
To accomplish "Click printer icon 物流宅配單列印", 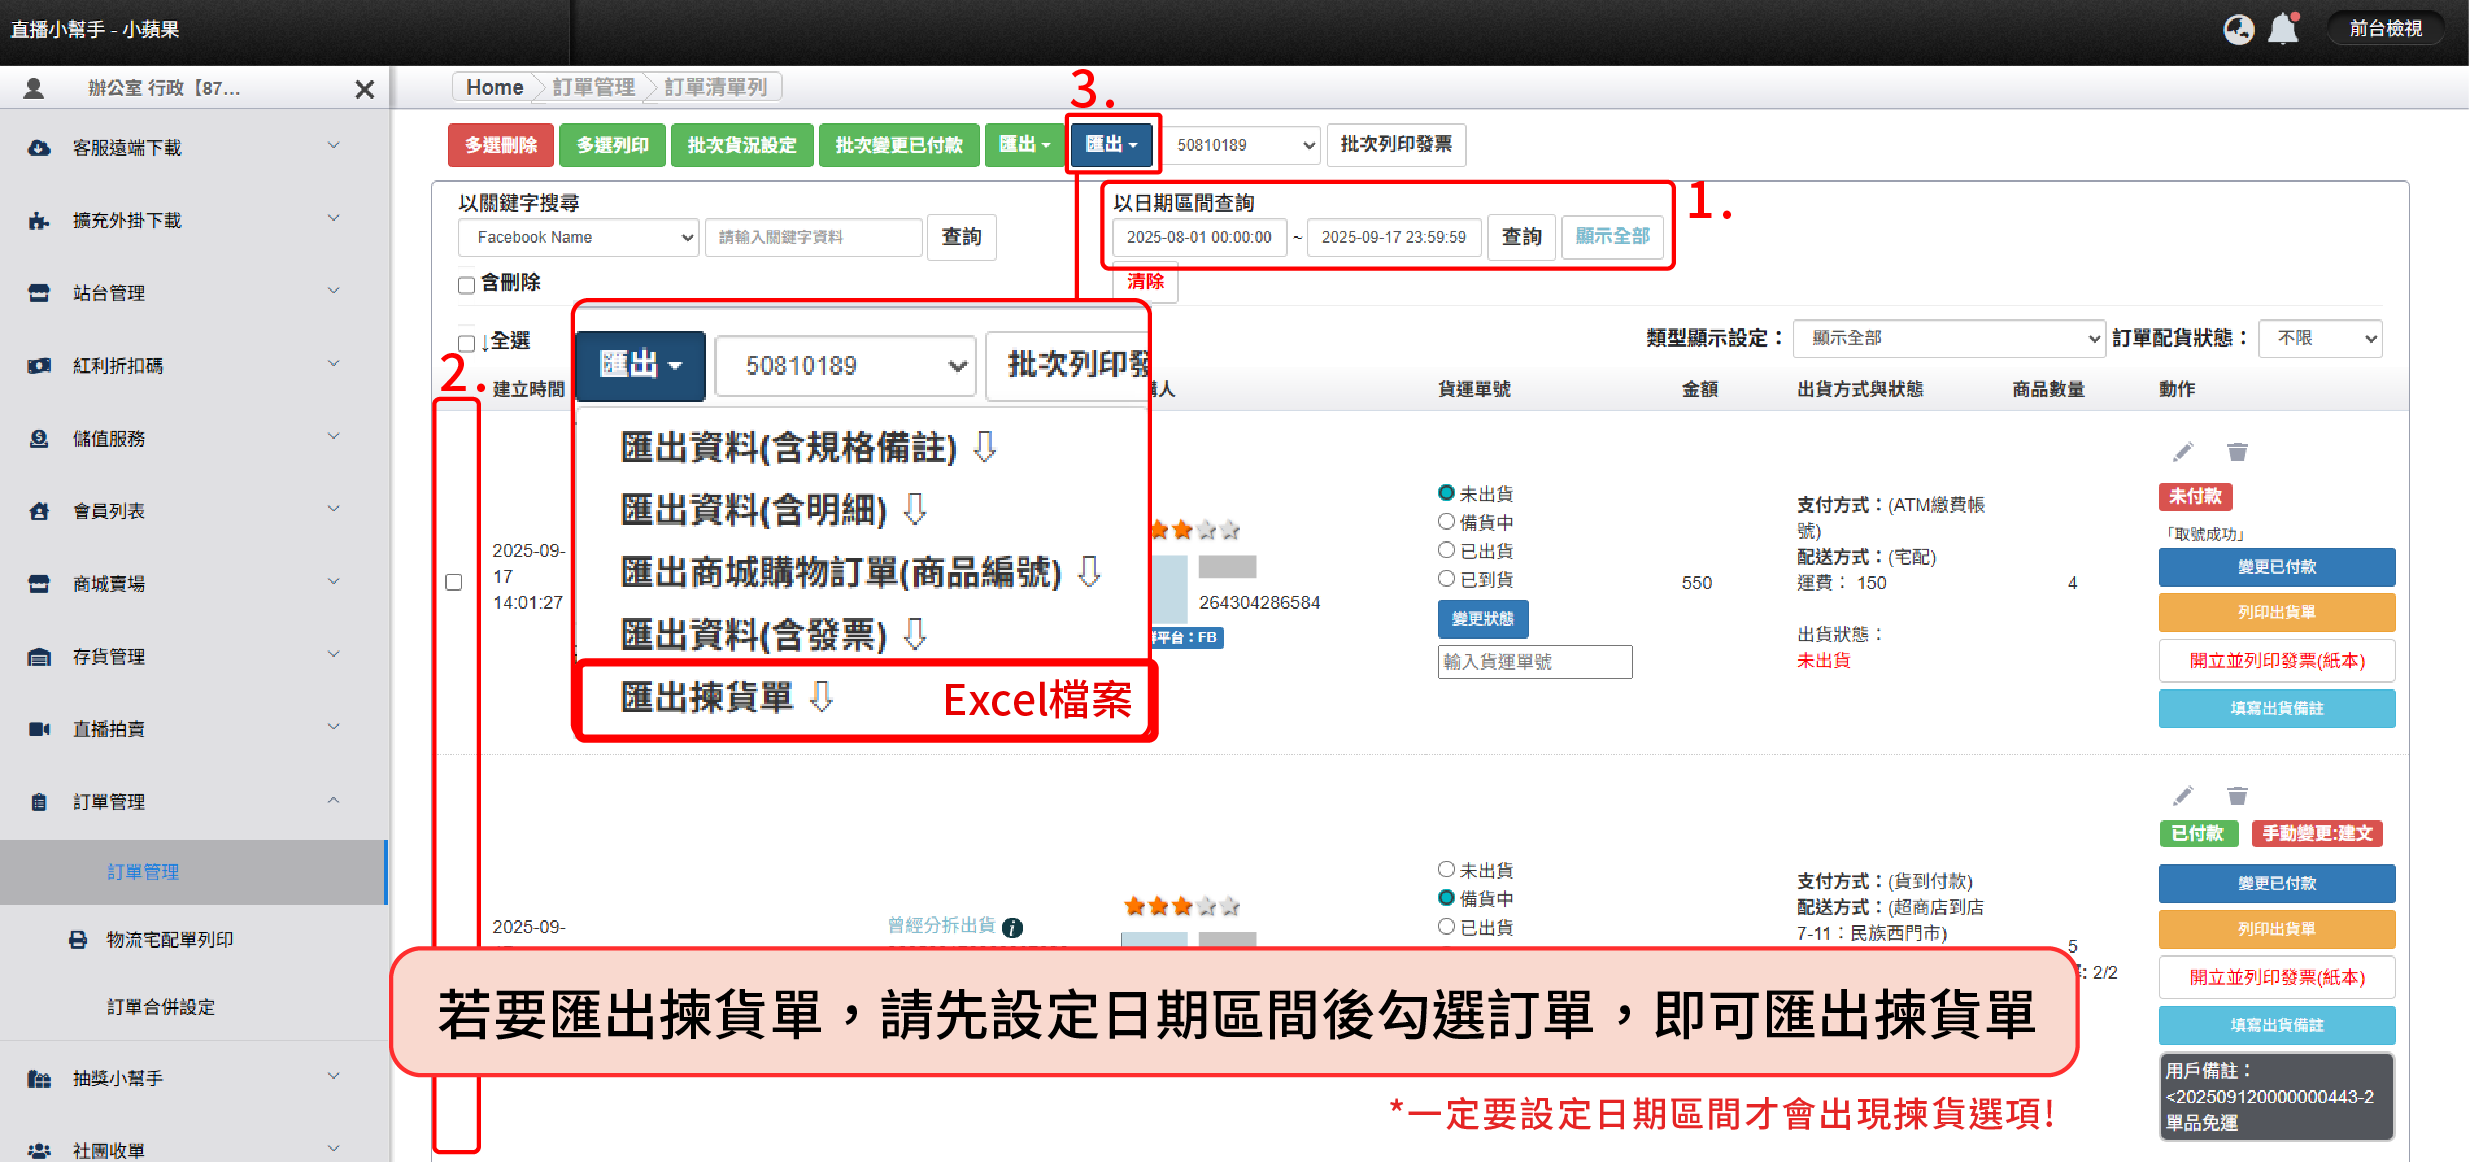I will [x=78, y=940].
